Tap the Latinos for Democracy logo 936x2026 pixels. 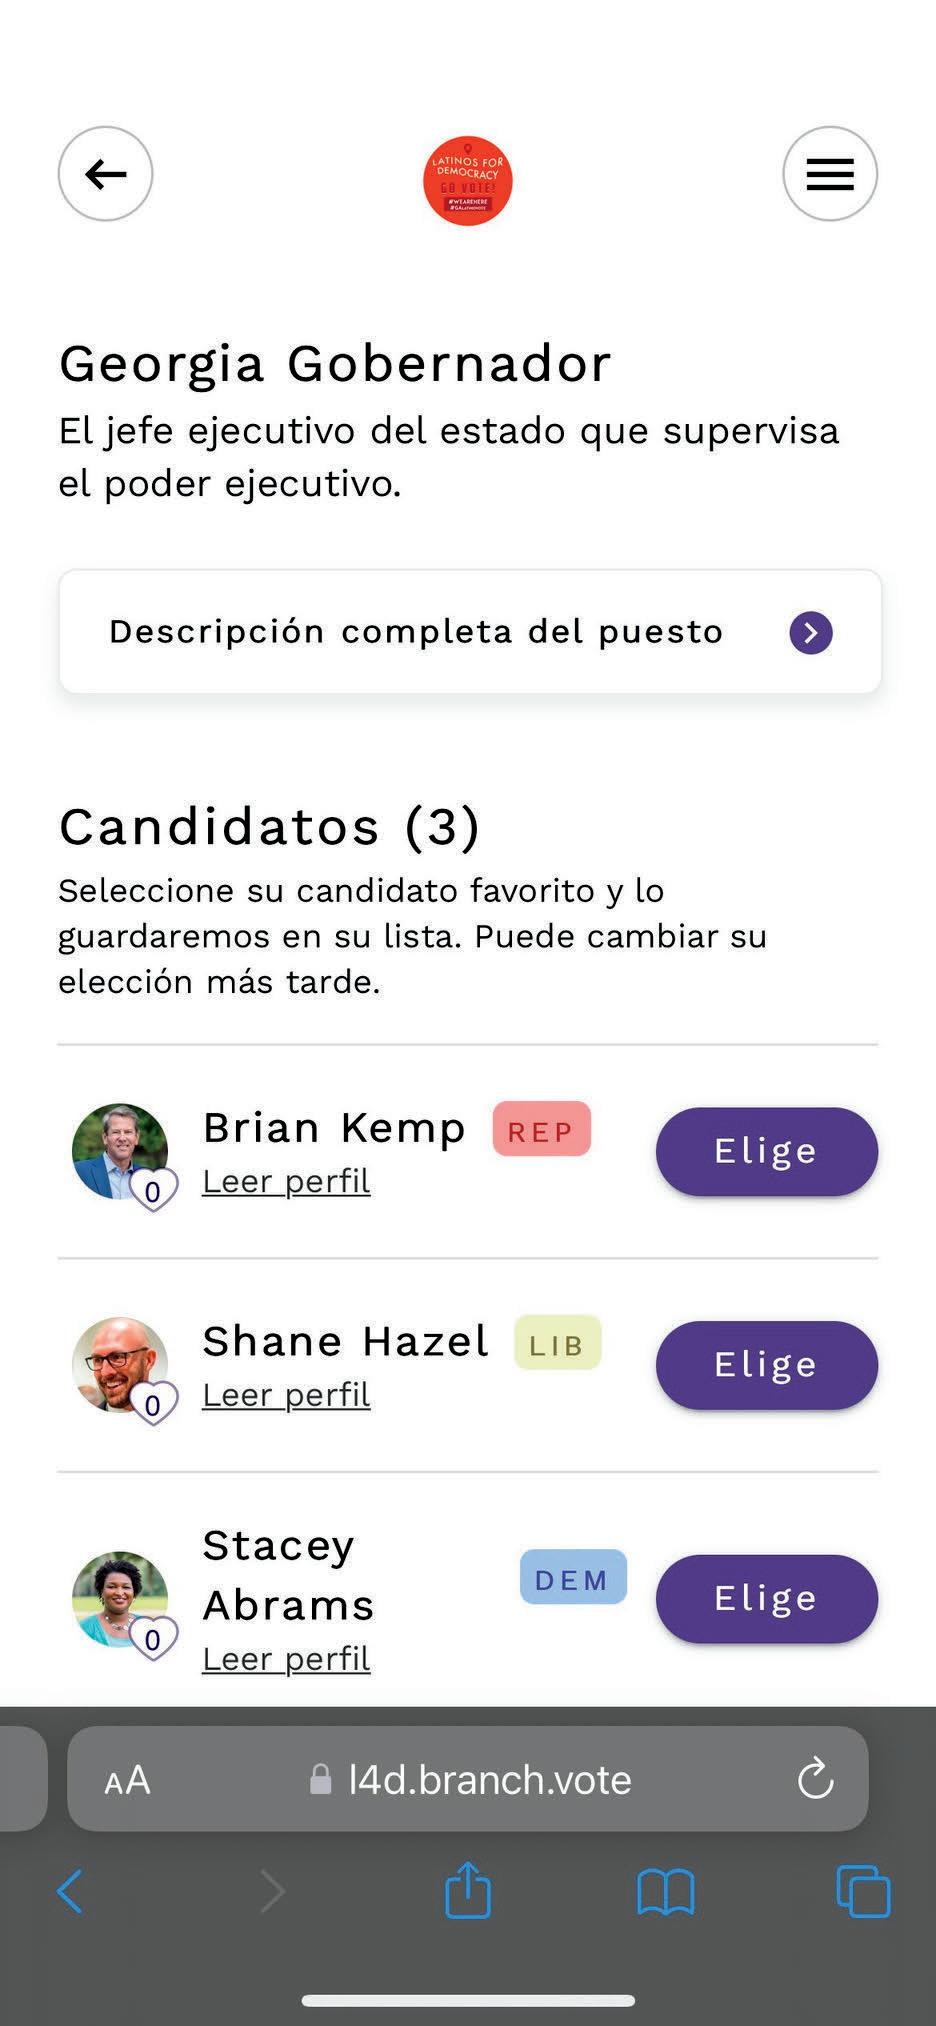click(467, 181)
